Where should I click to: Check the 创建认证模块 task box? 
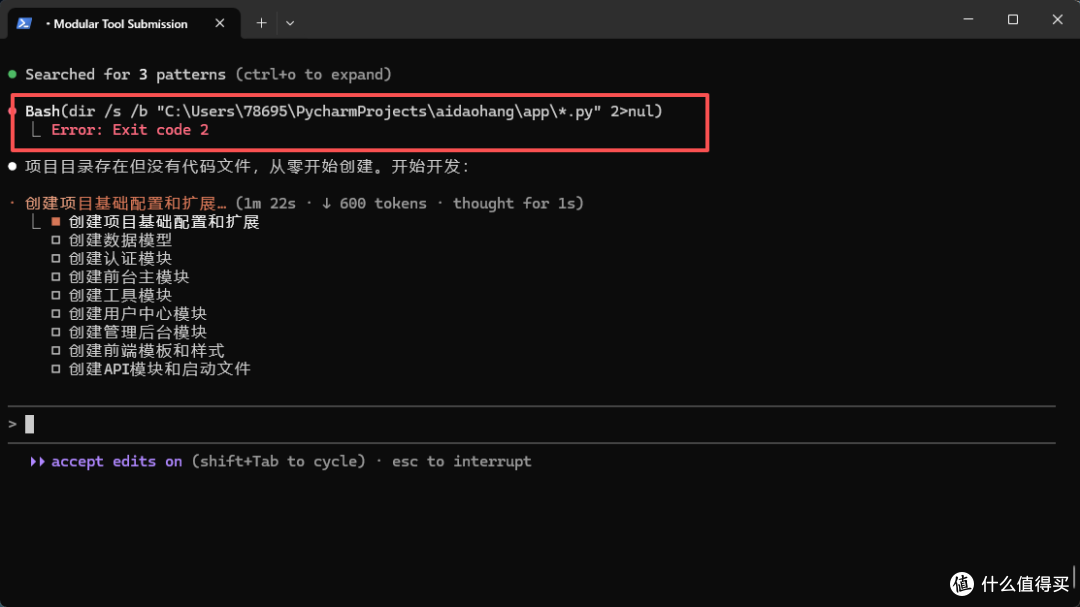(56, 258)
